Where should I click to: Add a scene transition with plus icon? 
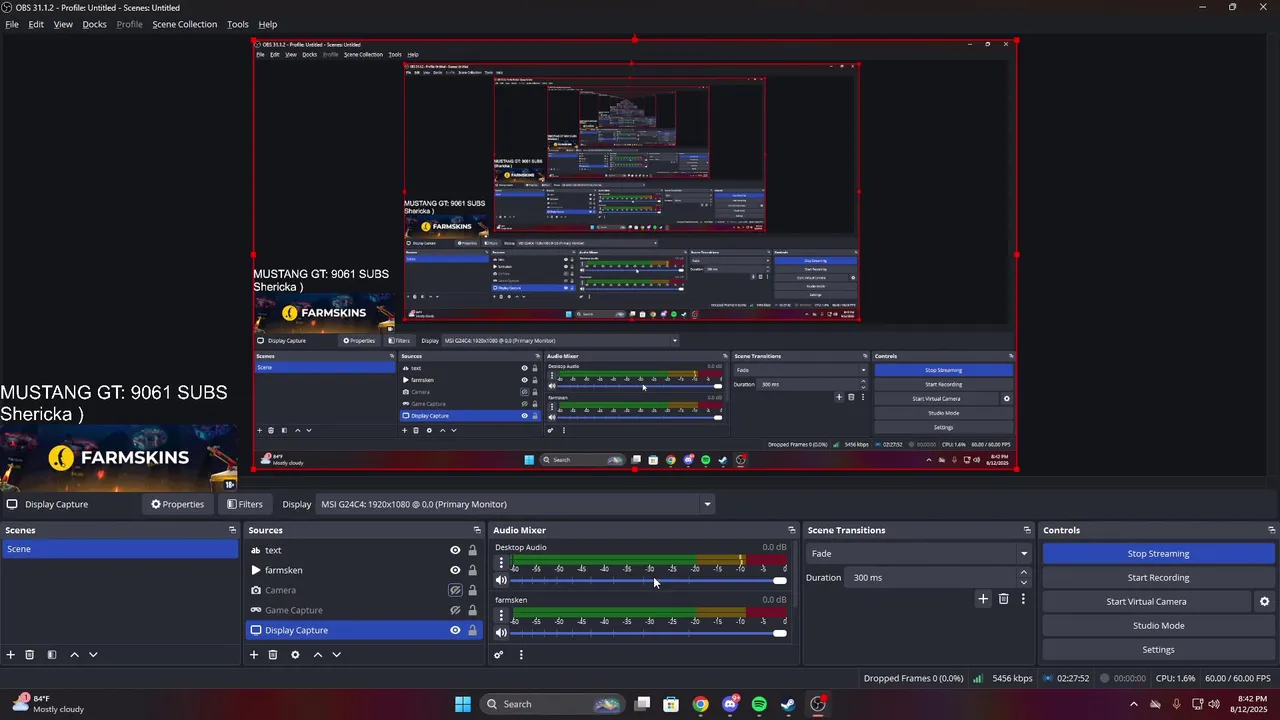click(983, 599)
